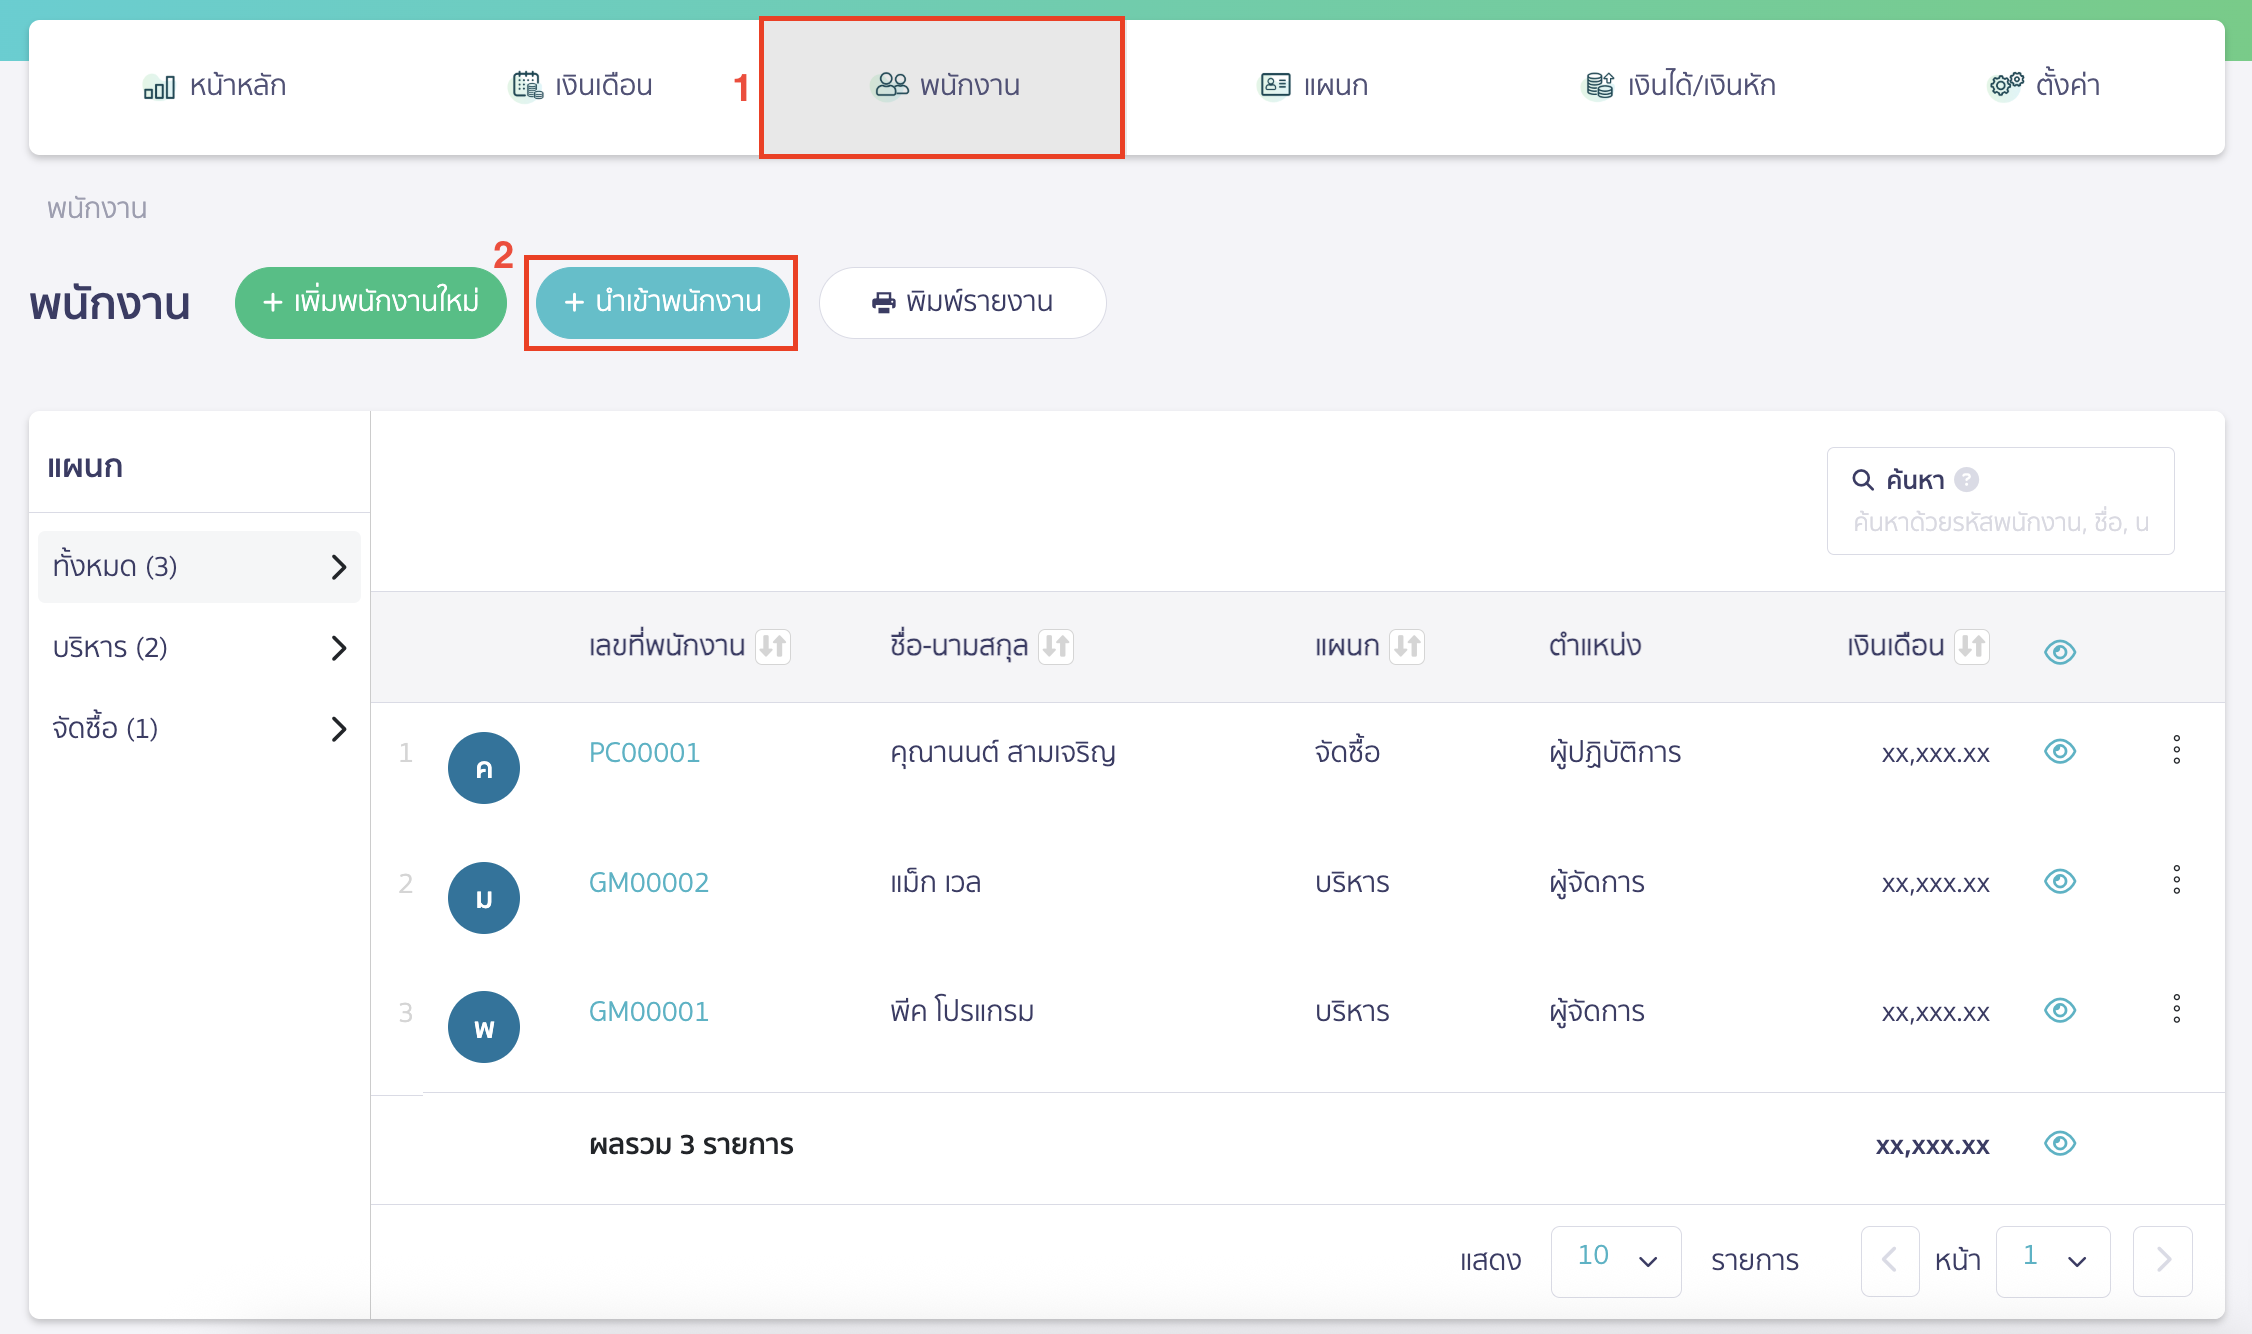Image resolution: width=2252 pixels, height=1334 pixels.
Task: Reveal total salary in the ผลรวม row
Action: pyautogui.click(x=2060, y=1143)
